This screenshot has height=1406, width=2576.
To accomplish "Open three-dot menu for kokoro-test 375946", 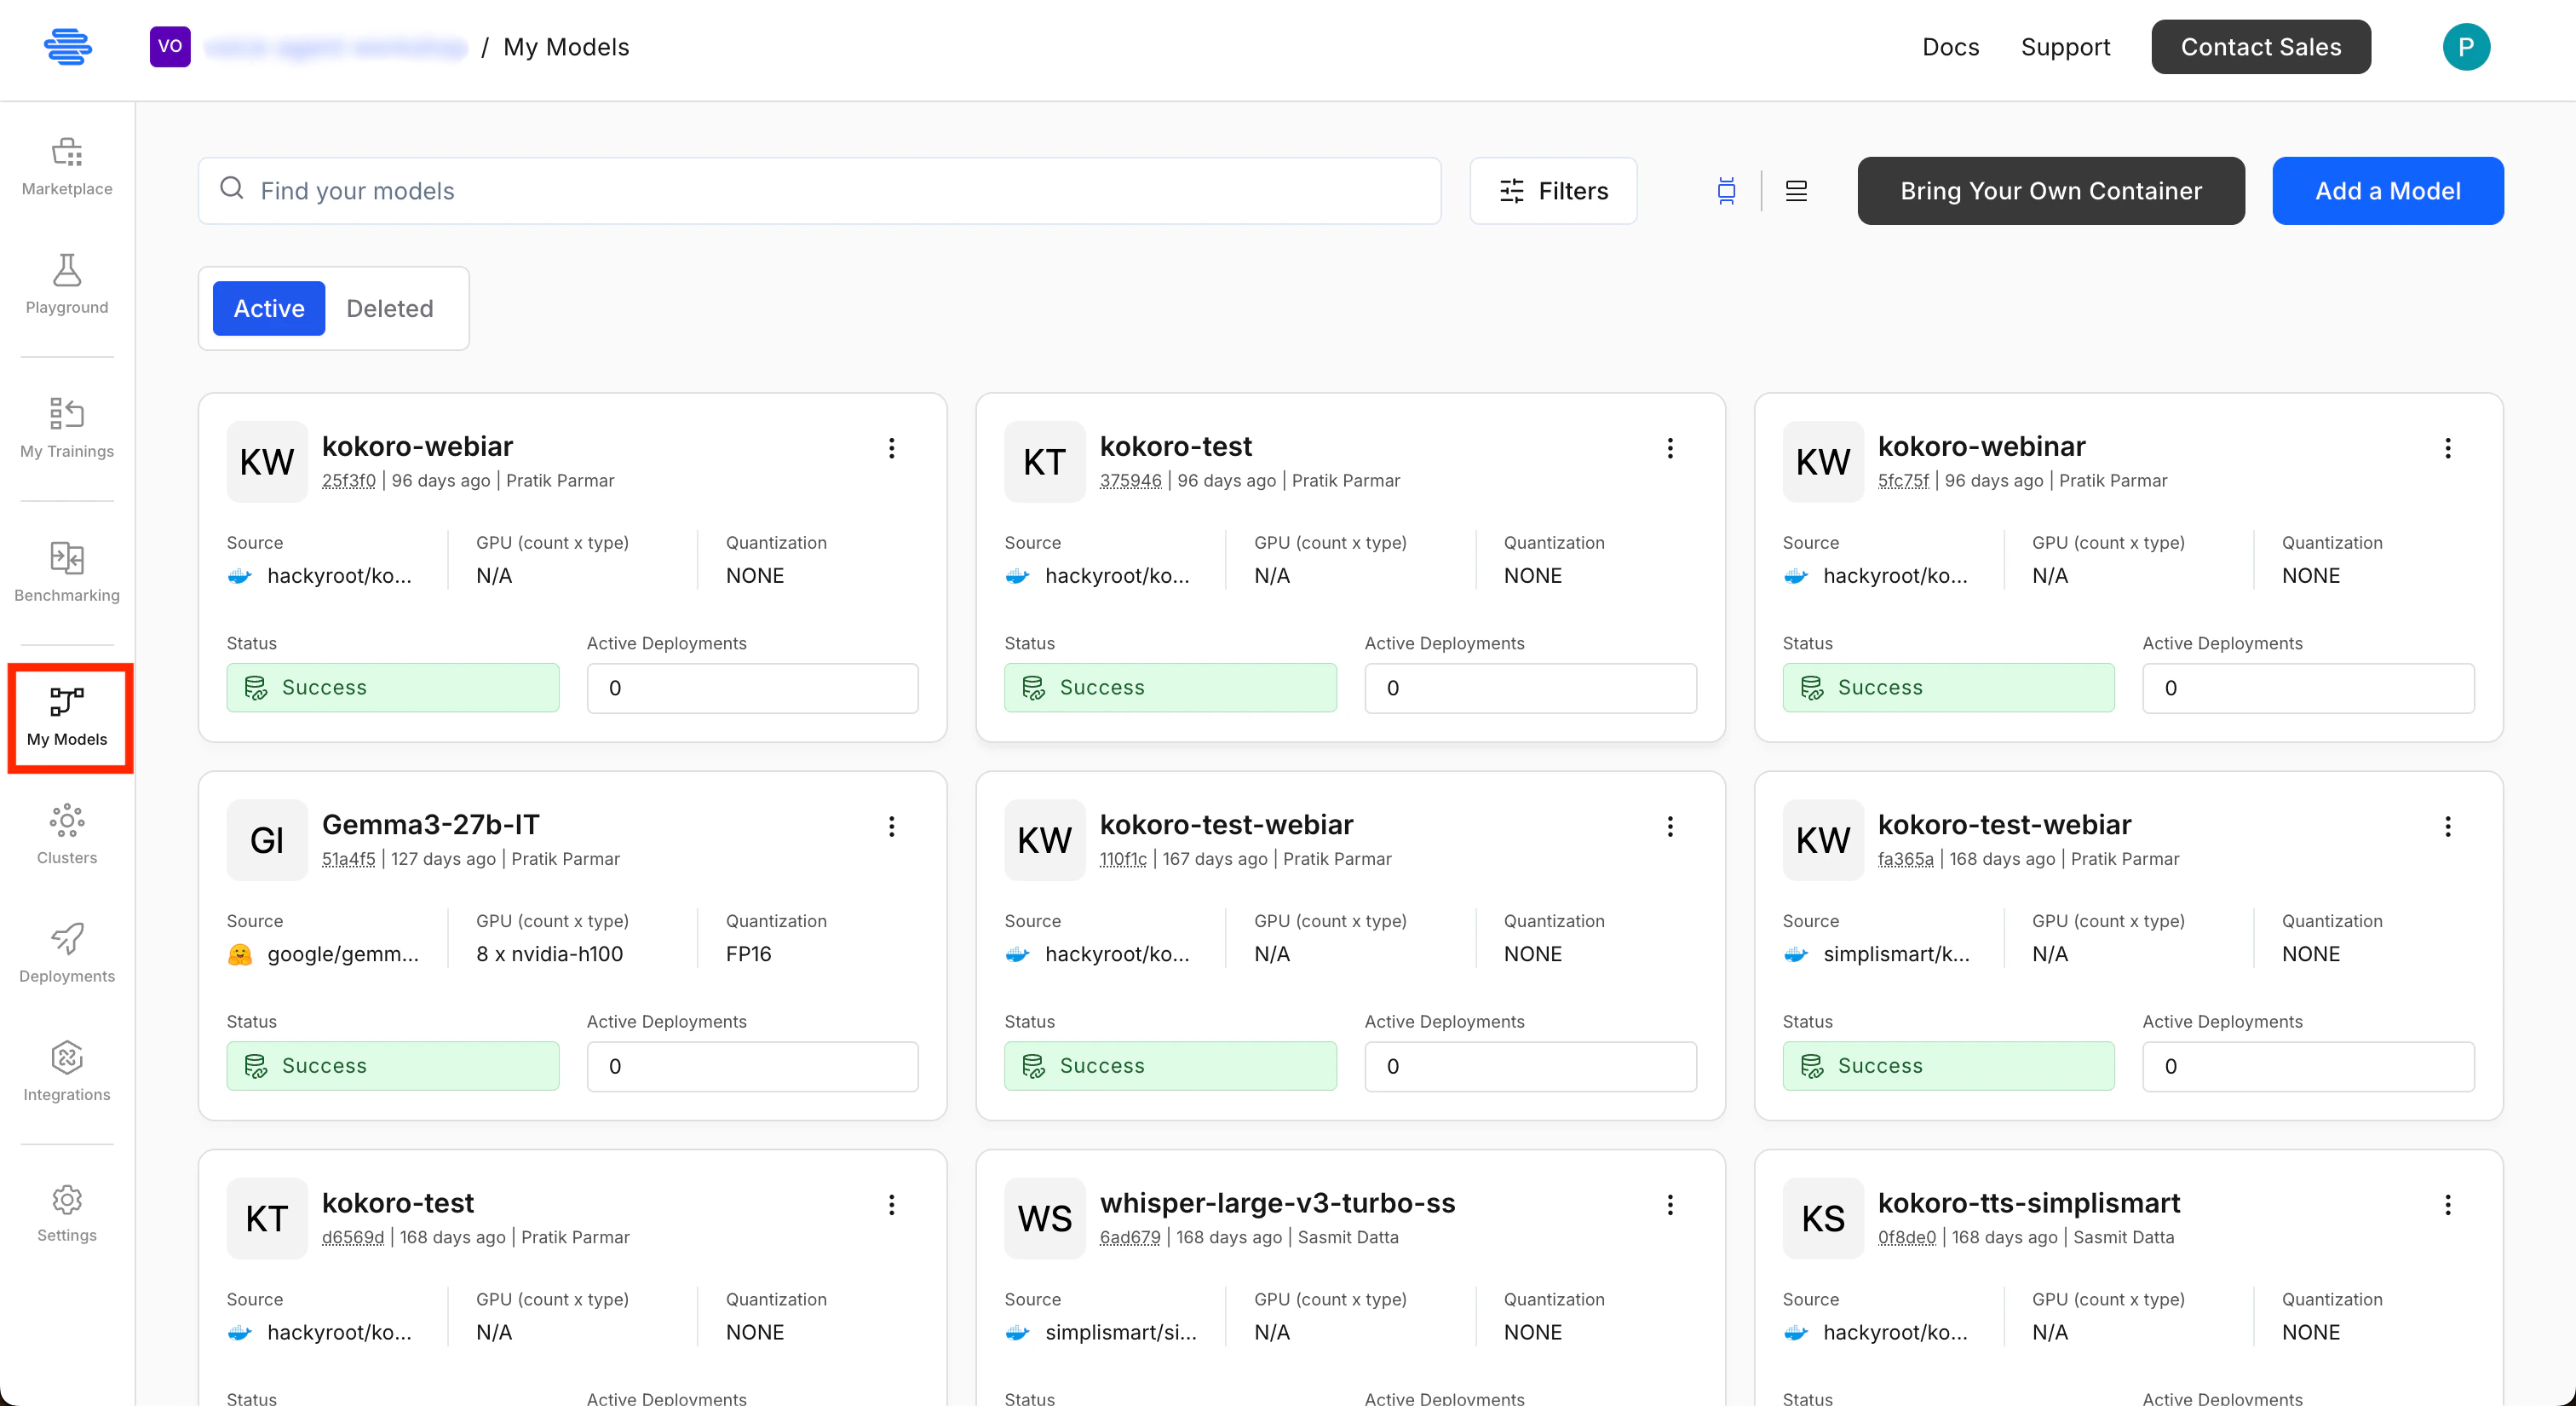I will click(x=1670, y=448).
